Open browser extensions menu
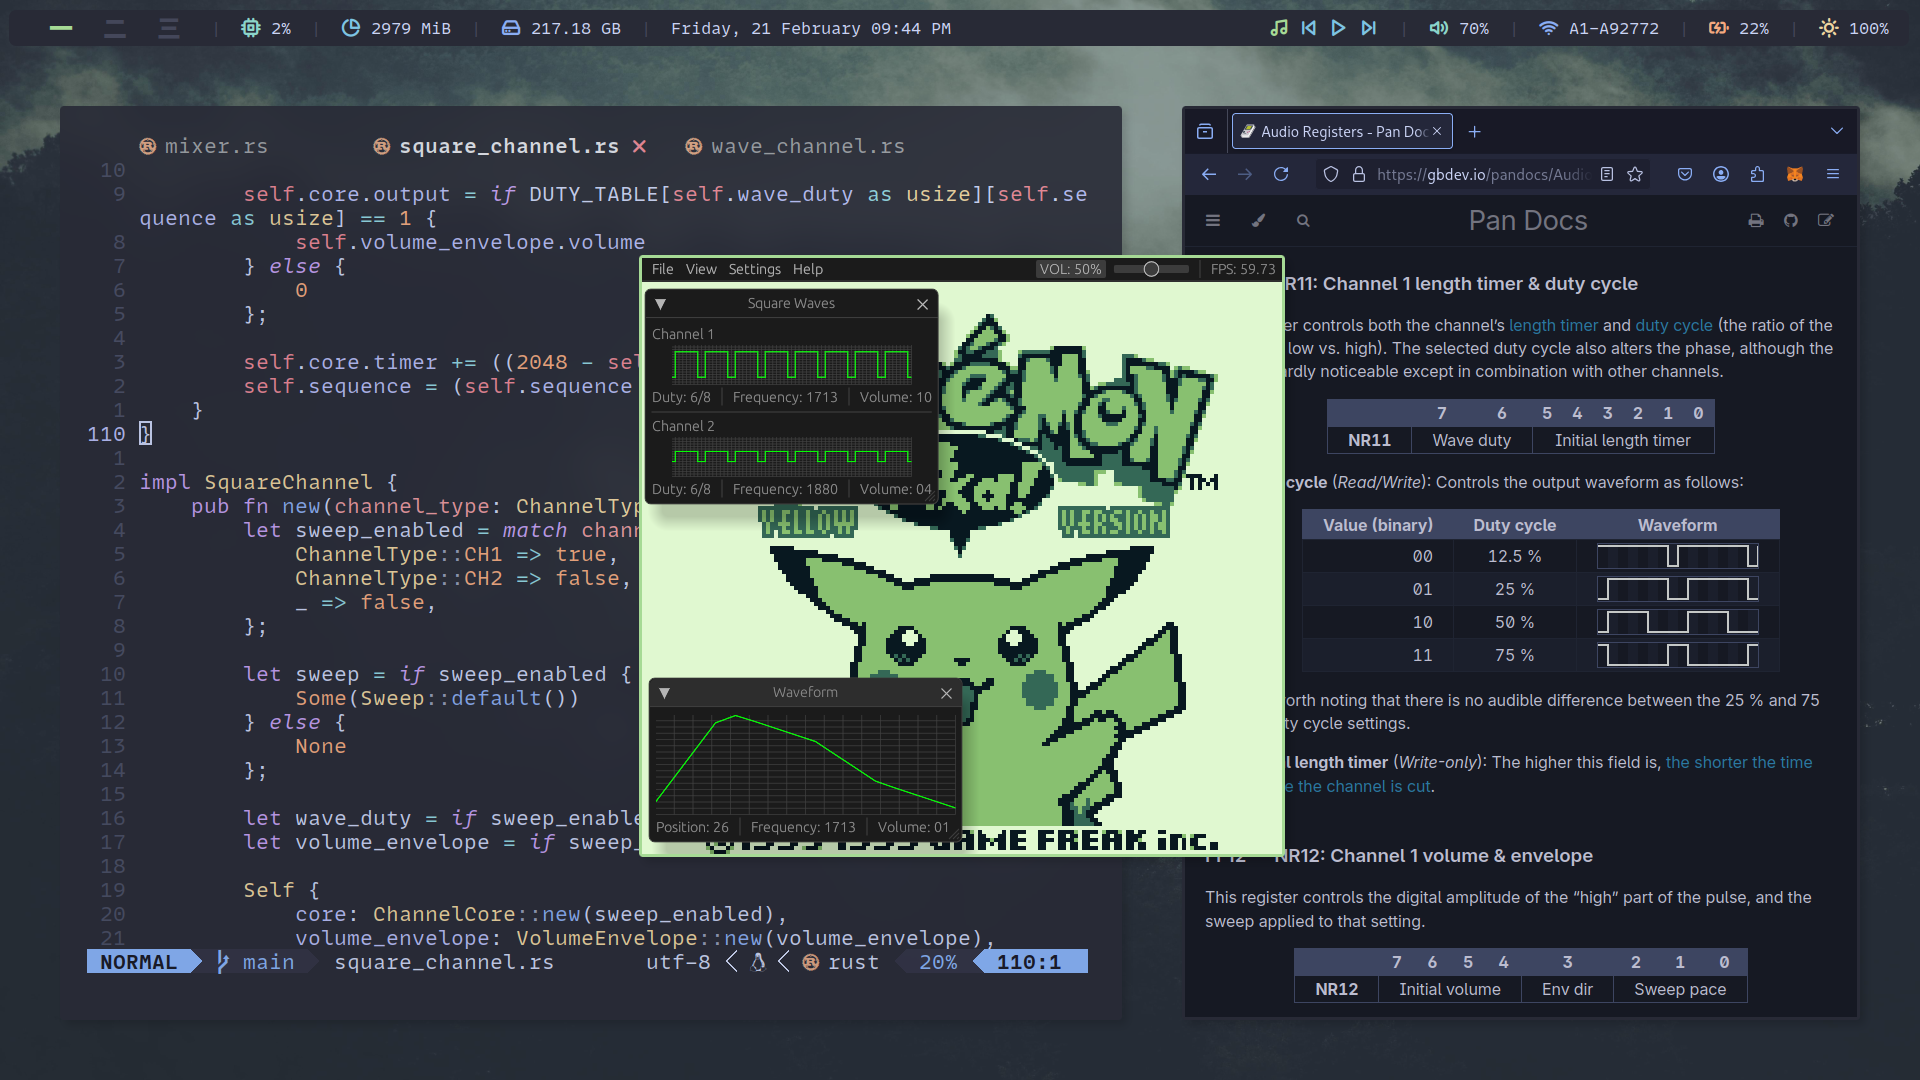Image resolution: width=1920 pixels, height=1080 pixels. tap(1757, 174)
